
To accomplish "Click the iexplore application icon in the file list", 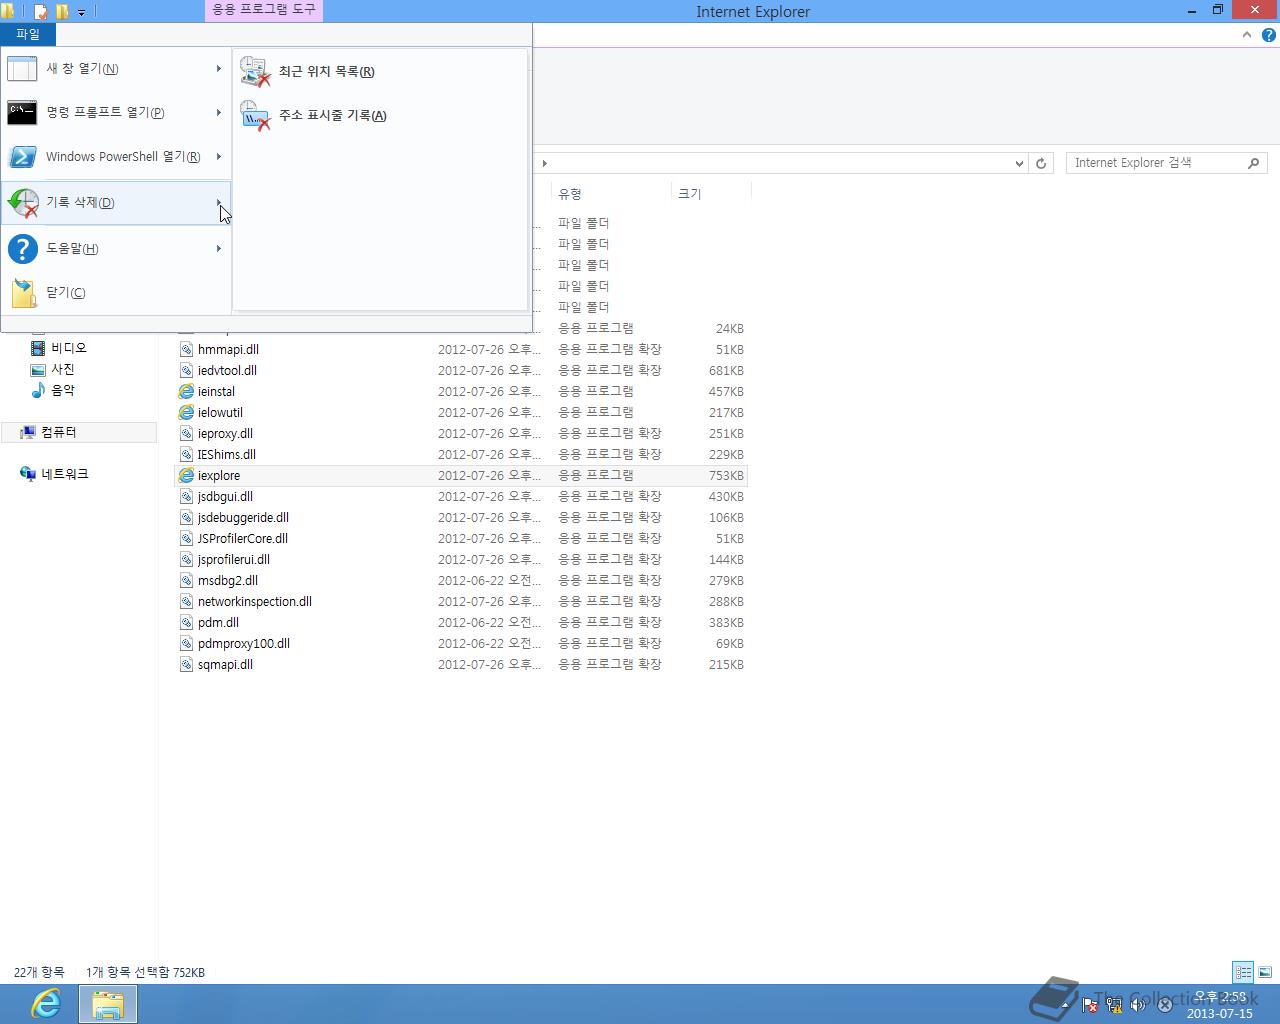I will pos(186,476).
